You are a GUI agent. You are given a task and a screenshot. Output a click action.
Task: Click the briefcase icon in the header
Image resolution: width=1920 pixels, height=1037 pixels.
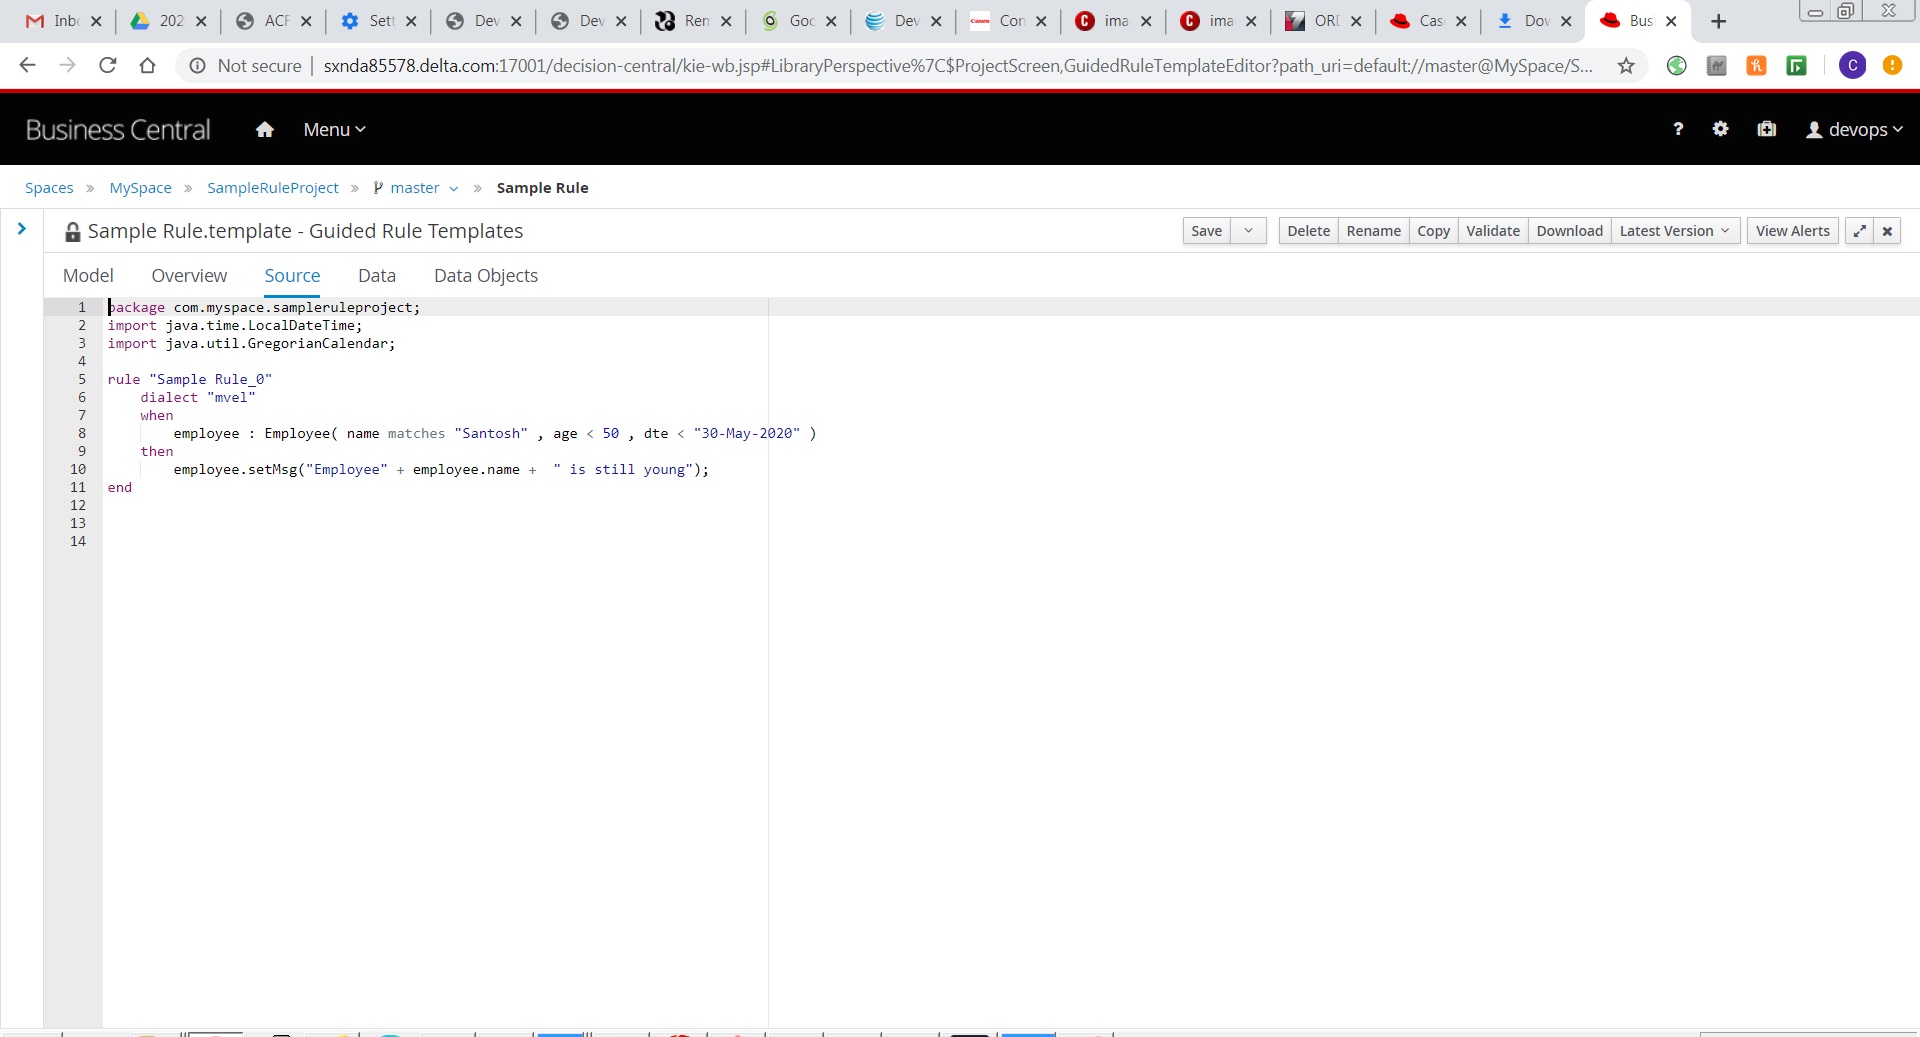click(x=1767, y=129)
